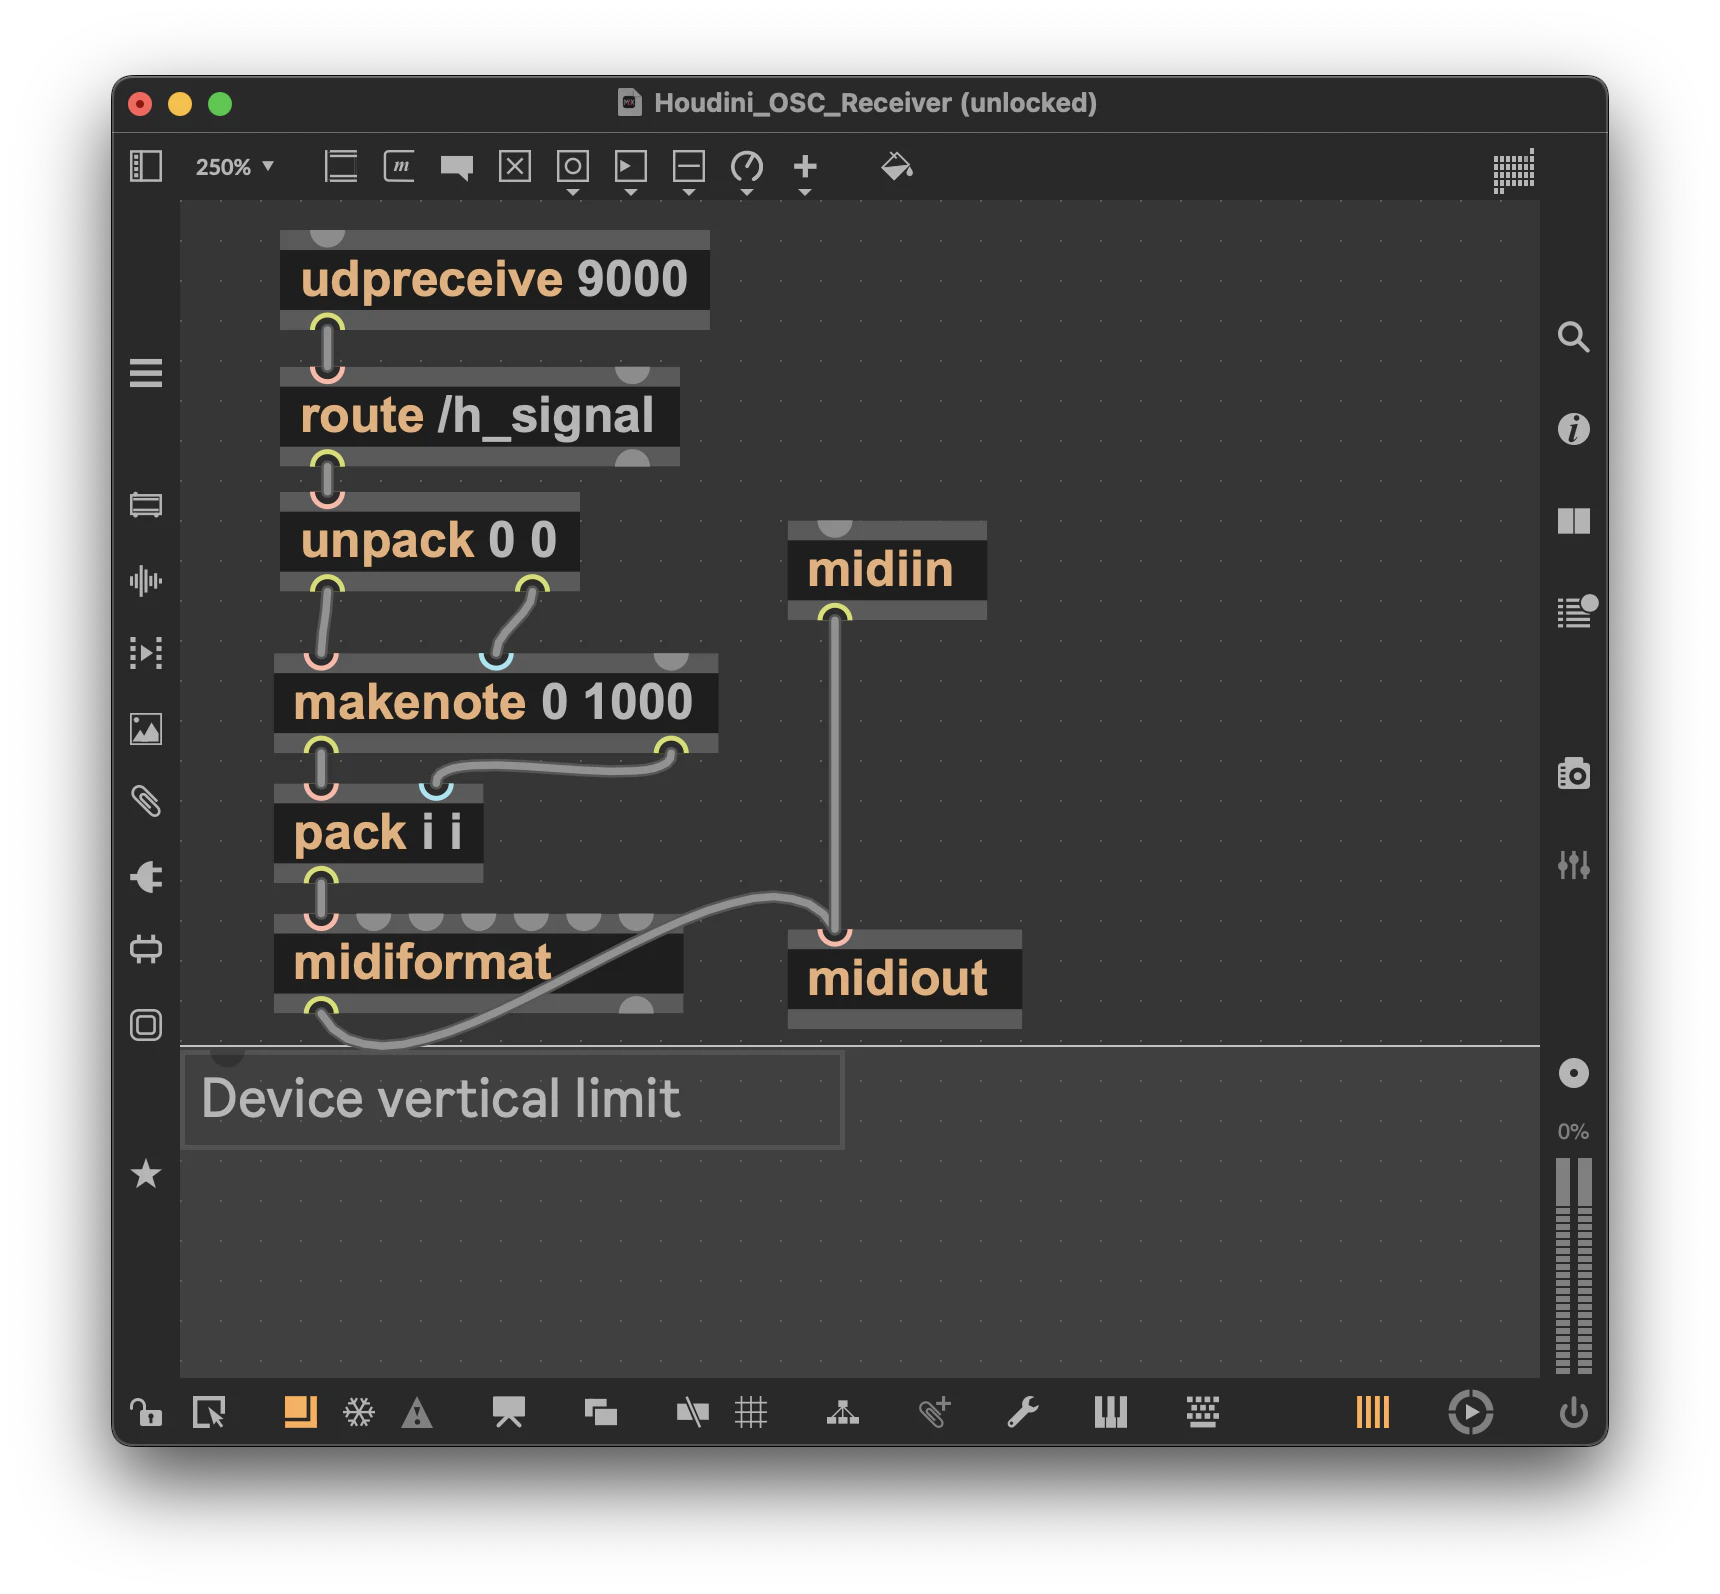Open the patcher windows orange icon
Image resolution: width=1720 pixels, height=1594 pixels.
301,1412
